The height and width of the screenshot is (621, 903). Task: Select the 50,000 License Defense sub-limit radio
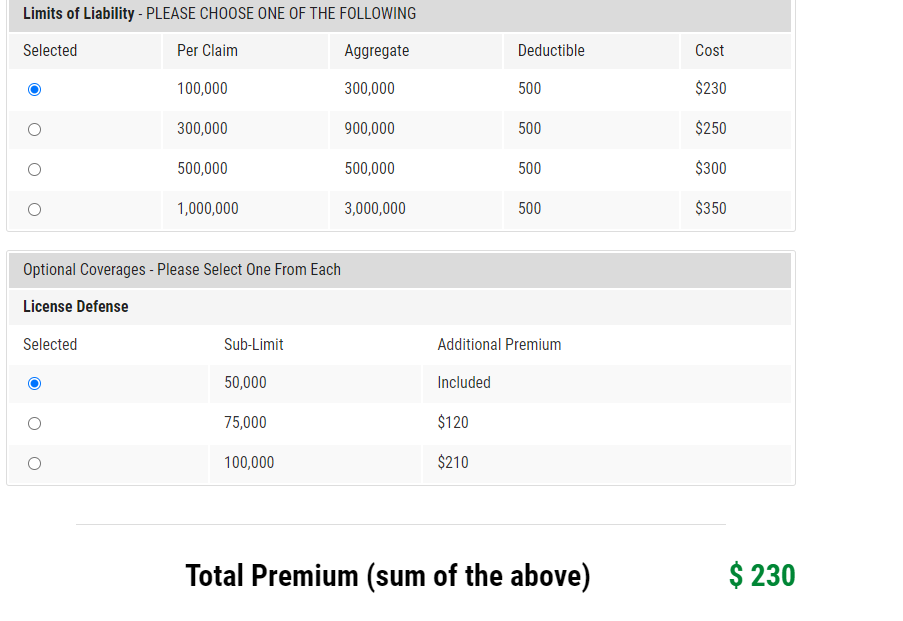[x=35, y=383]
